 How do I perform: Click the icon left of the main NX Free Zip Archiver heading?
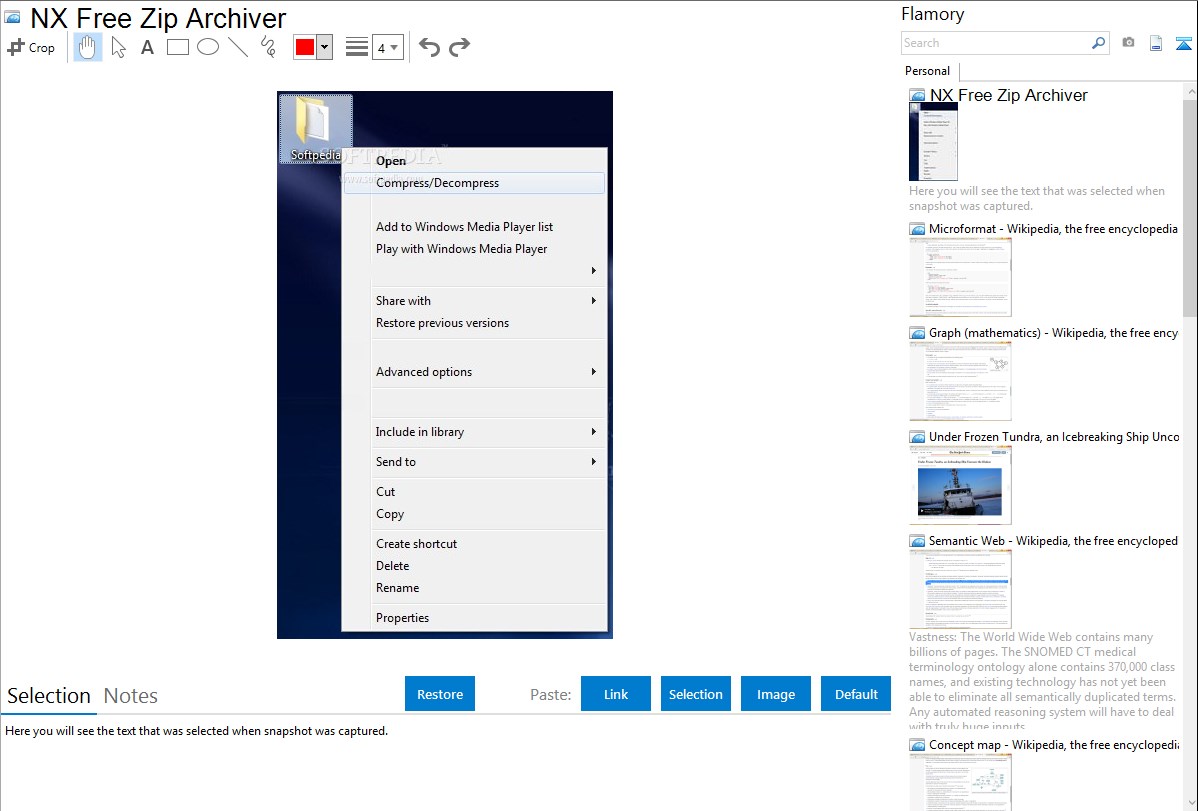point(12,18)
